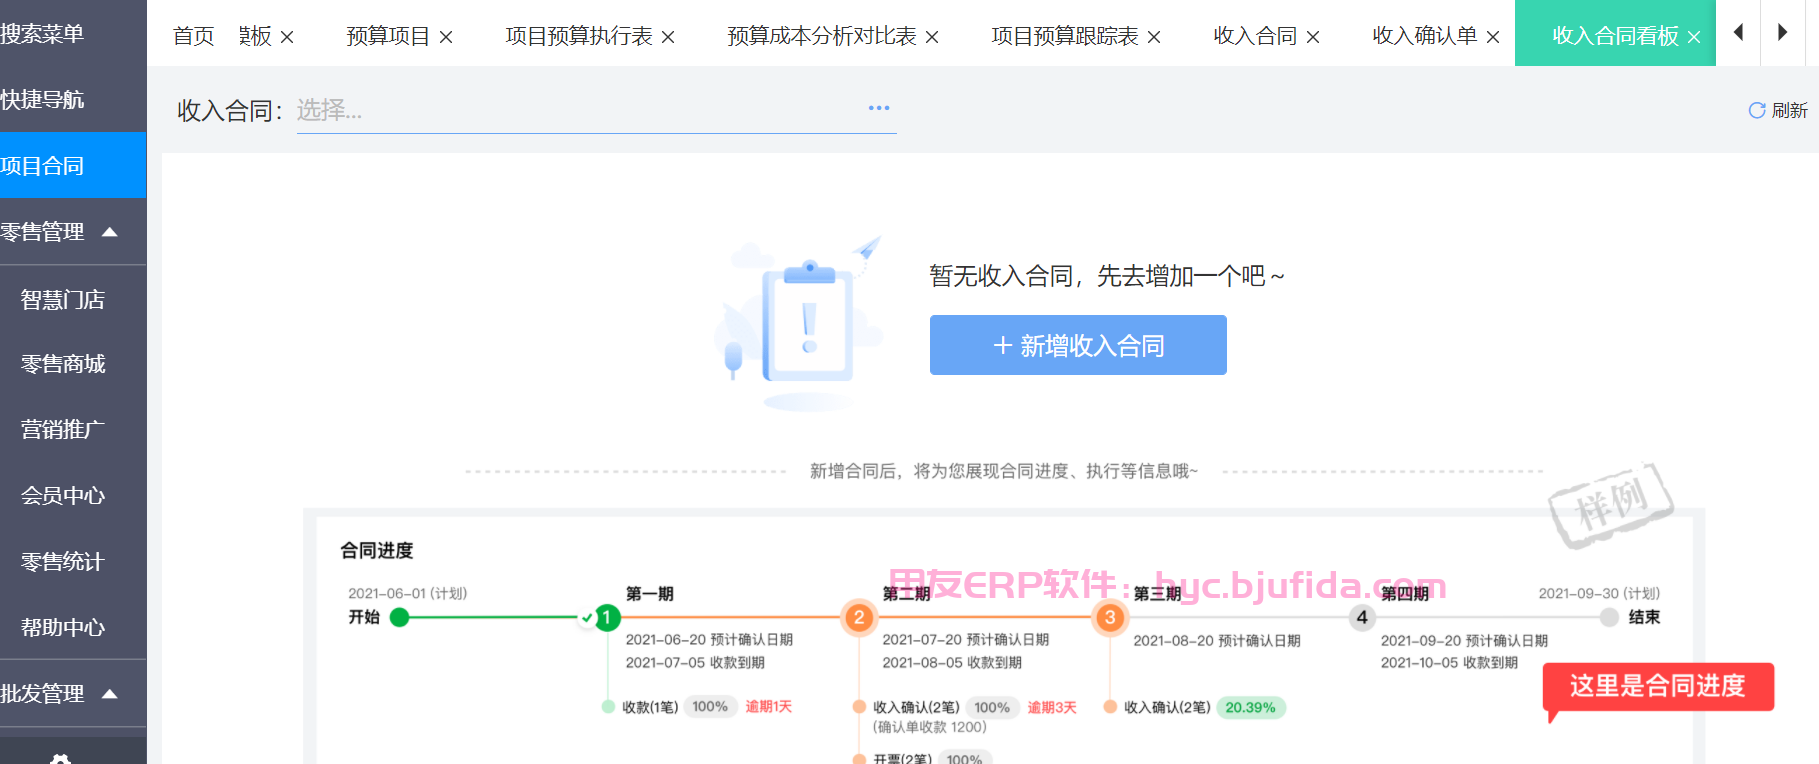This screenshot has width=1819, height=764.
Task: Switch to the 收入确认单 tab
Action: [x=1425, y=36]
